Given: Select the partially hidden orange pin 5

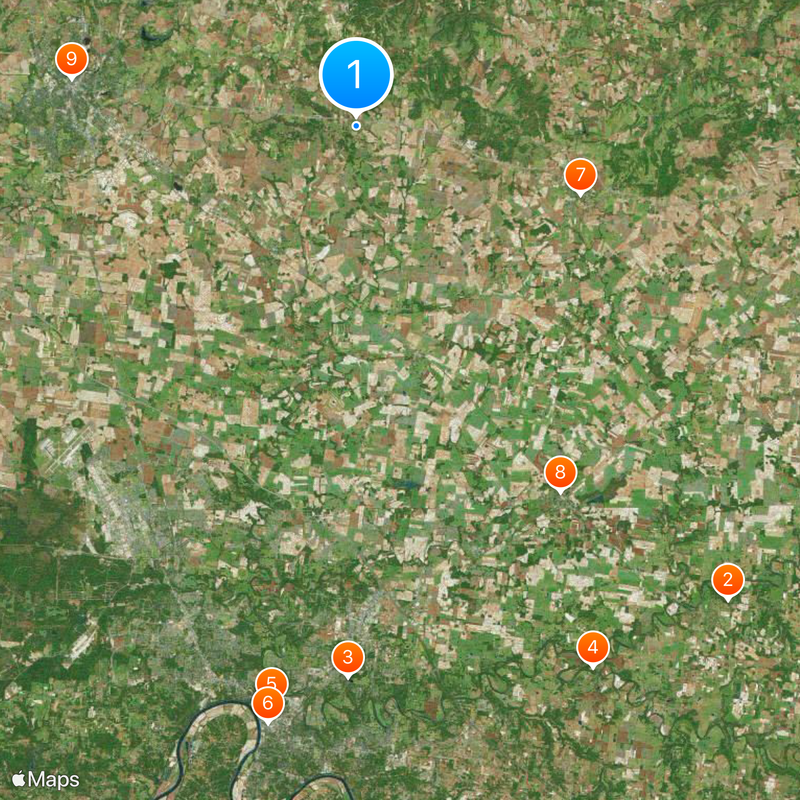Looking at the screenshot, I should tap(272, 677).
